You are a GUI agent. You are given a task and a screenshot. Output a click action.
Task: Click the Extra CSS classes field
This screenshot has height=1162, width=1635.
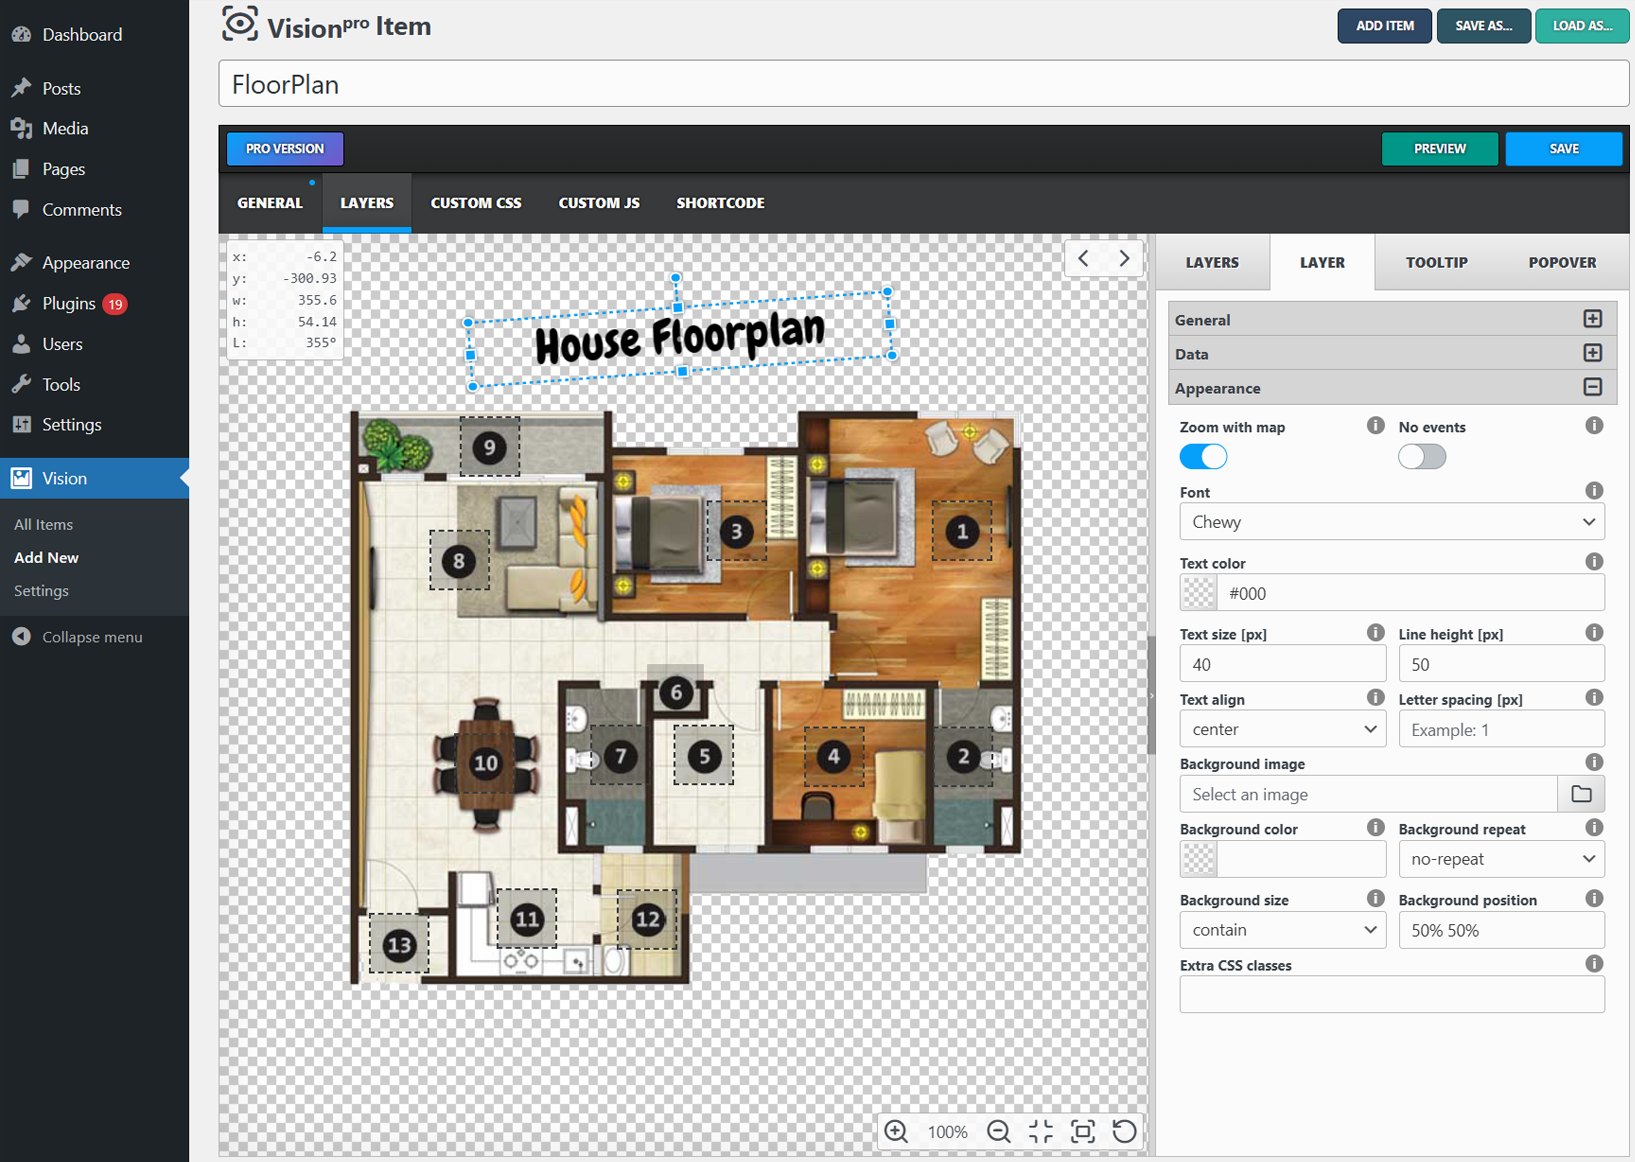[x=1392, y=995]
